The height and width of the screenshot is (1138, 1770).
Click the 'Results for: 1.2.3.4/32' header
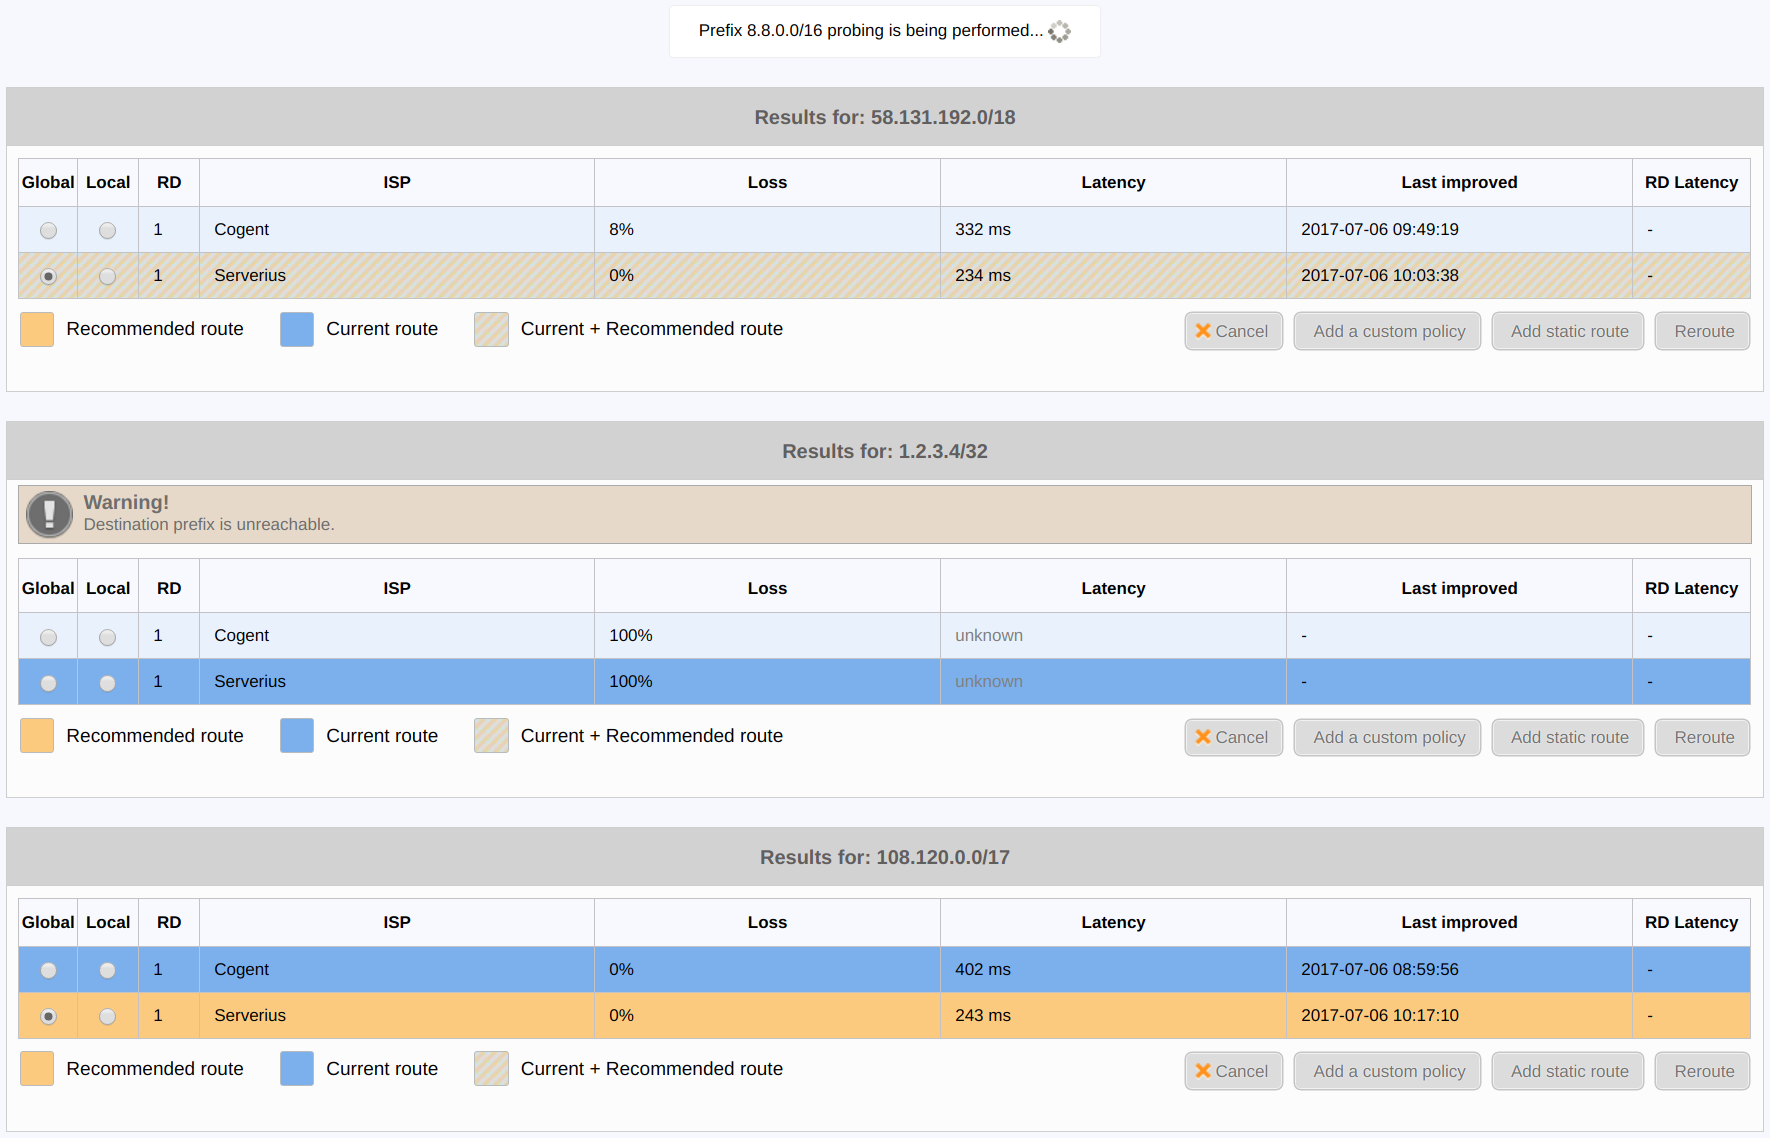coord(885,451)
